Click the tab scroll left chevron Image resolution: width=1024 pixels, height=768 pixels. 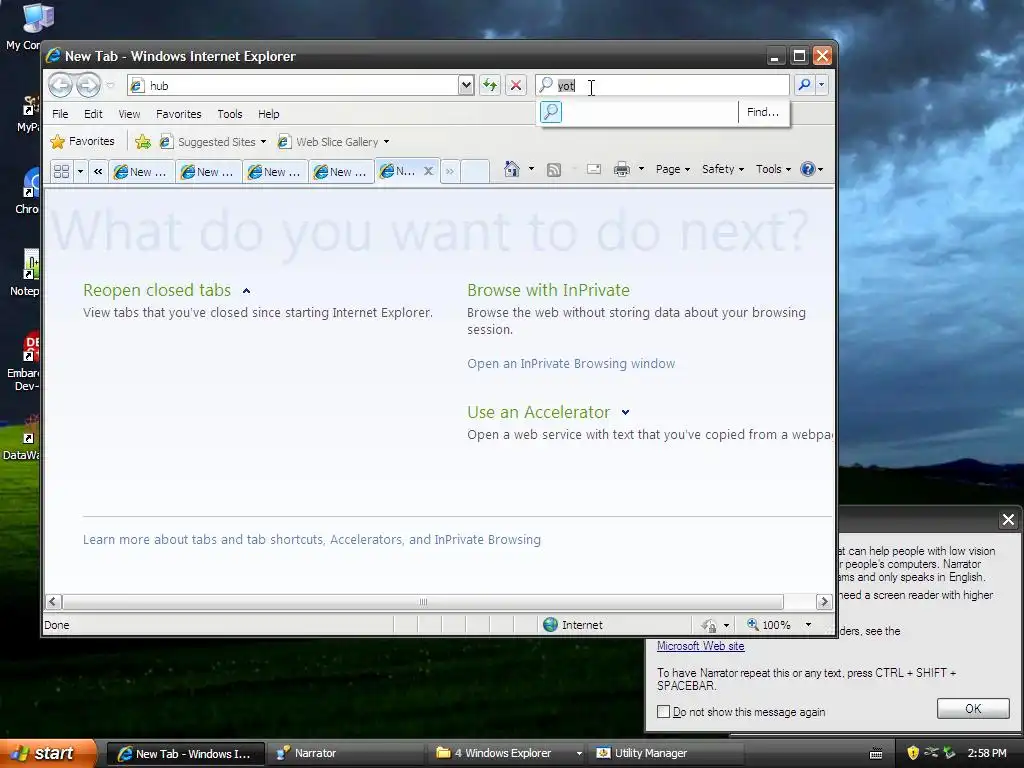pos(98,171)
